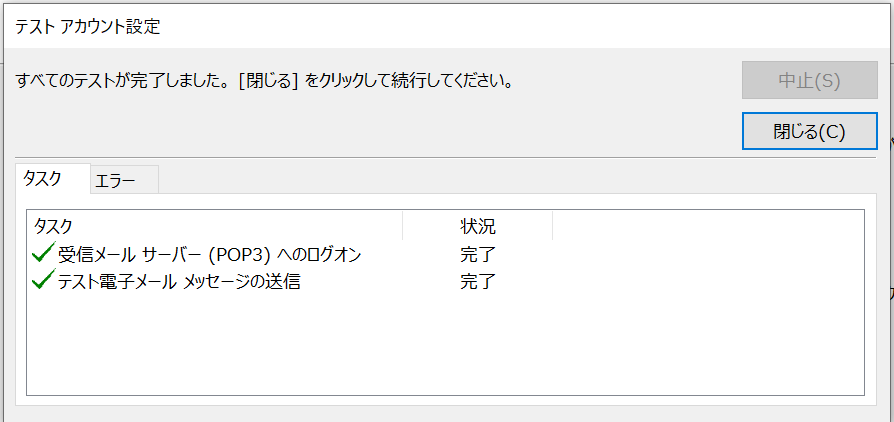This screenshot has height=422, width=894.
Task: Click the divider right of 状況 header
Action: point(552,226)
